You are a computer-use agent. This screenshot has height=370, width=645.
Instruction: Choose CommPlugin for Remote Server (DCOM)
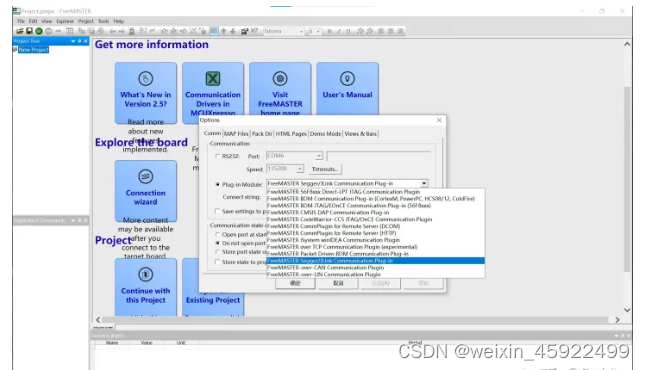coord(376,226)
